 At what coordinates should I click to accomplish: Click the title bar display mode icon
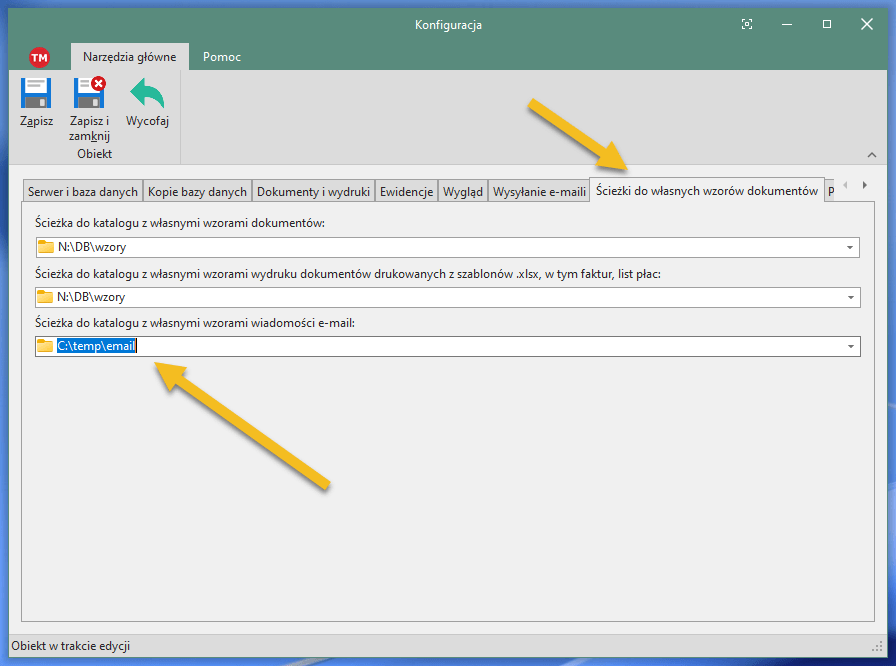tap(746, 24)
